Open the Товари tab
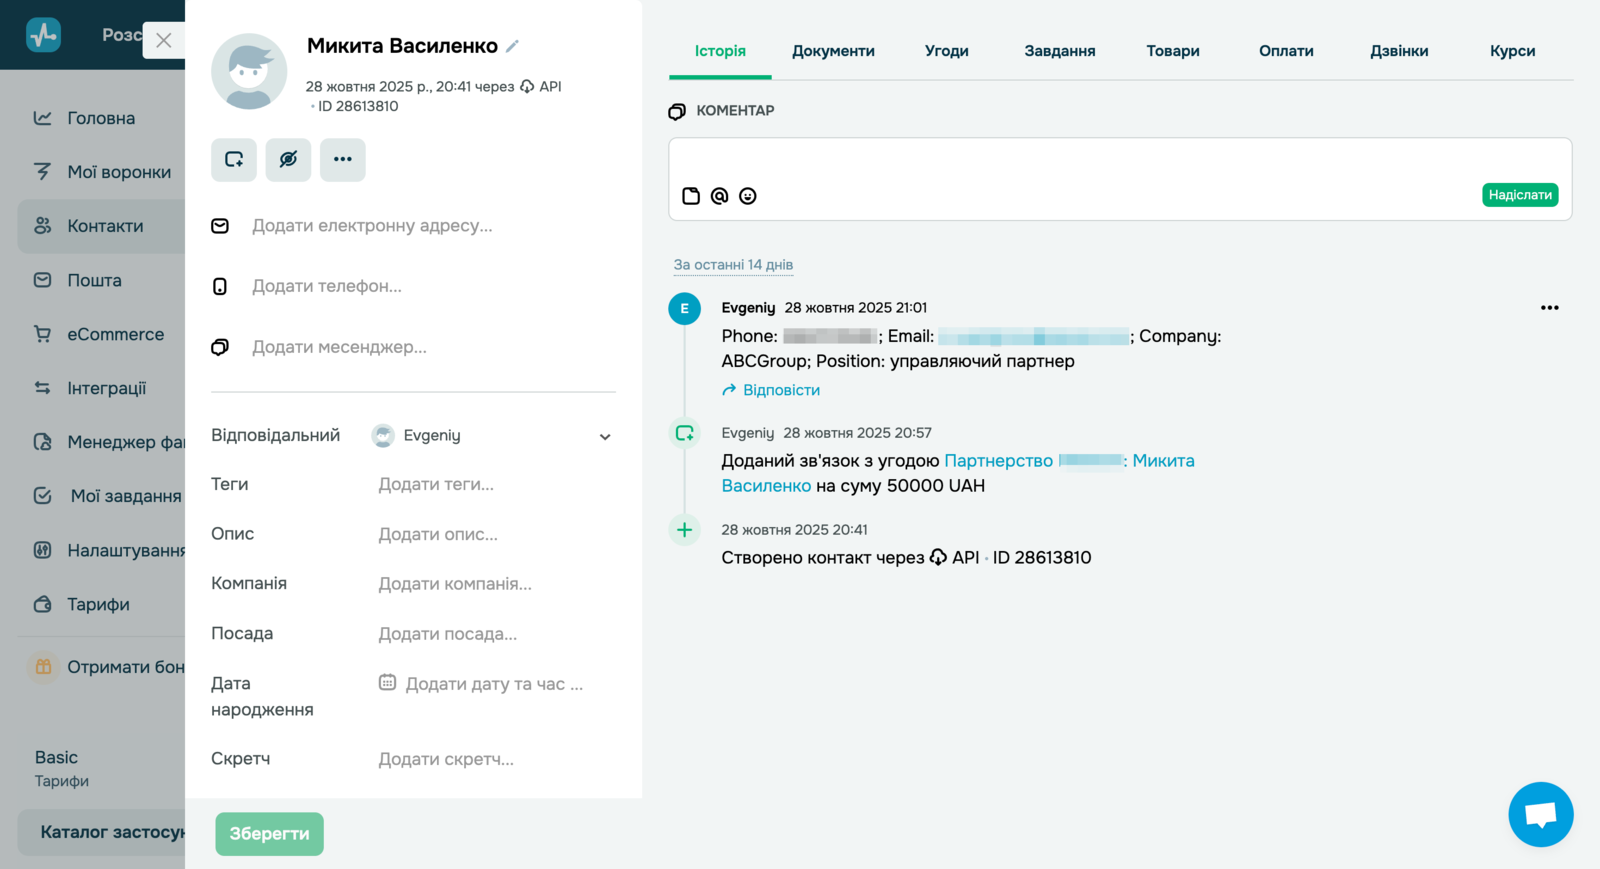 pos(1173,51)
